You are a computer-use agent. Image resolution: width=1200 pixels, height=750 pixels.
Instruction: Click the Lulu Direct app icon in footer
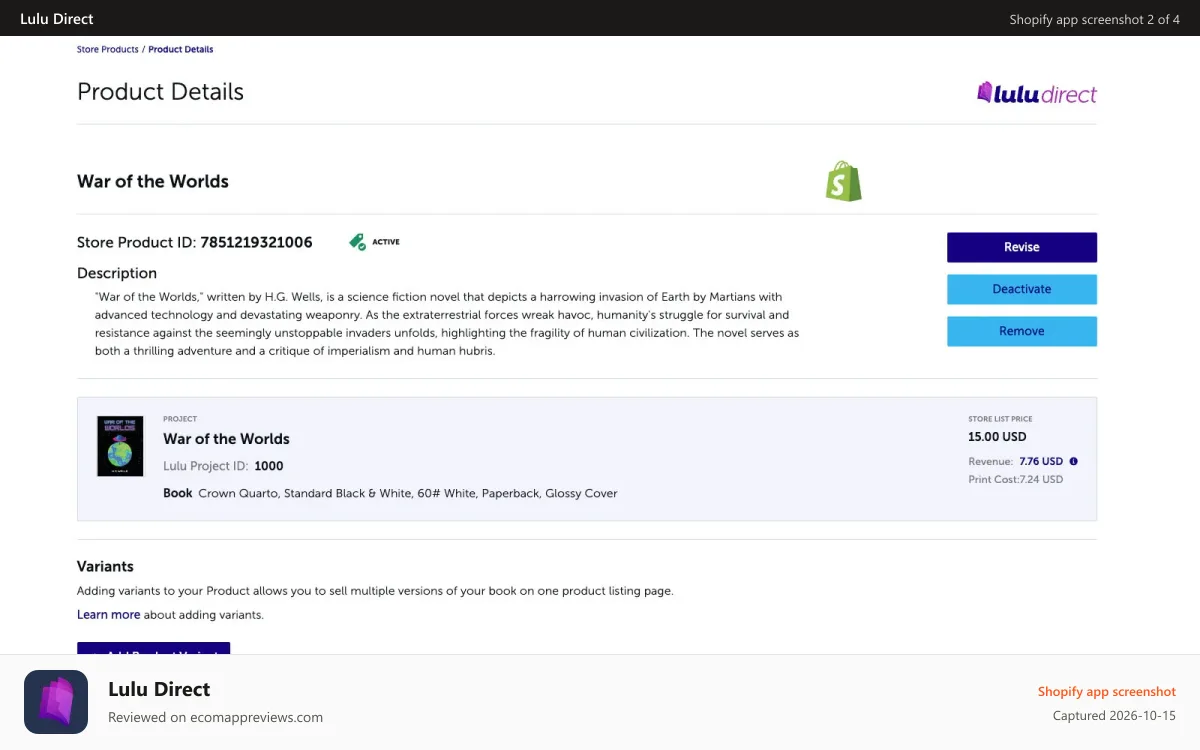(x=56, y=702)
